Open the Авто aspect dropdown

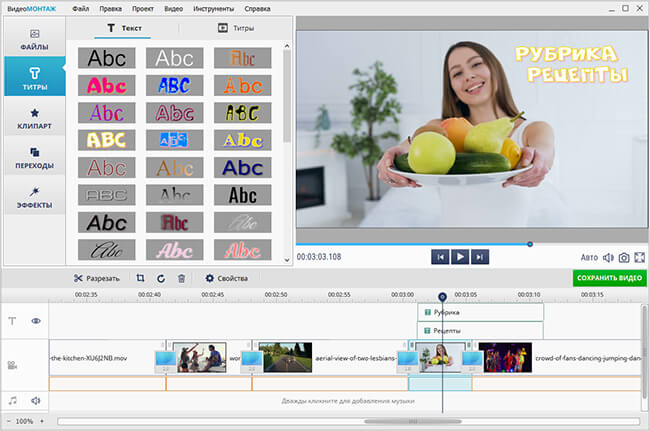[589, 257]
